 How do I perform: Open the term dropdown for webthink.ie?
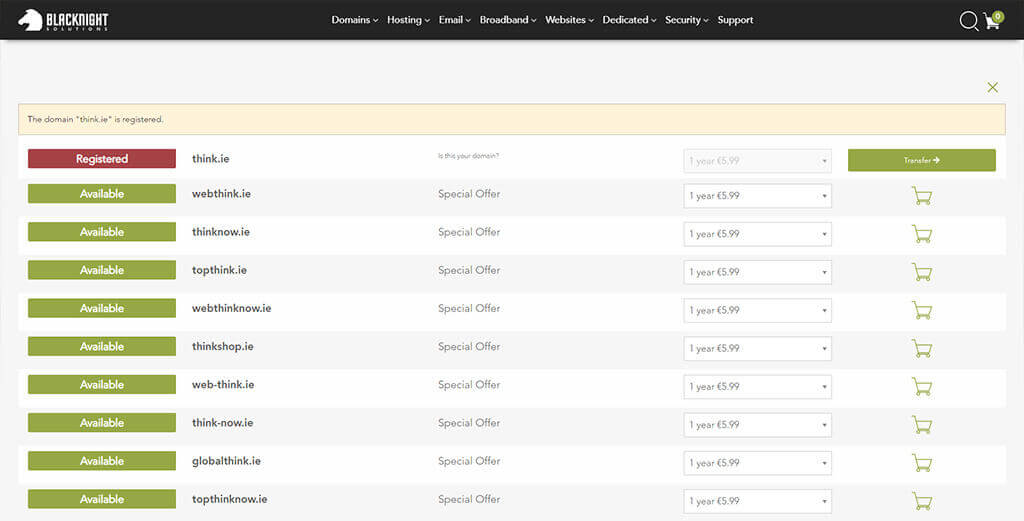(757, 196)
